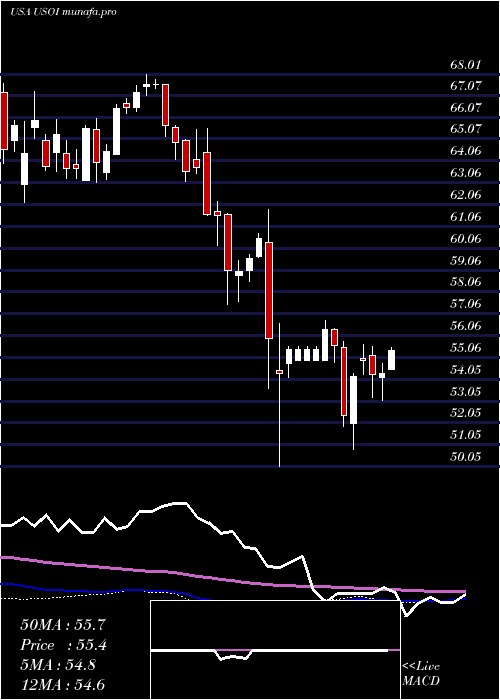Click the 54.05 price axis label
This screenshot has height=700, width=500.
[x=466, y=370]
